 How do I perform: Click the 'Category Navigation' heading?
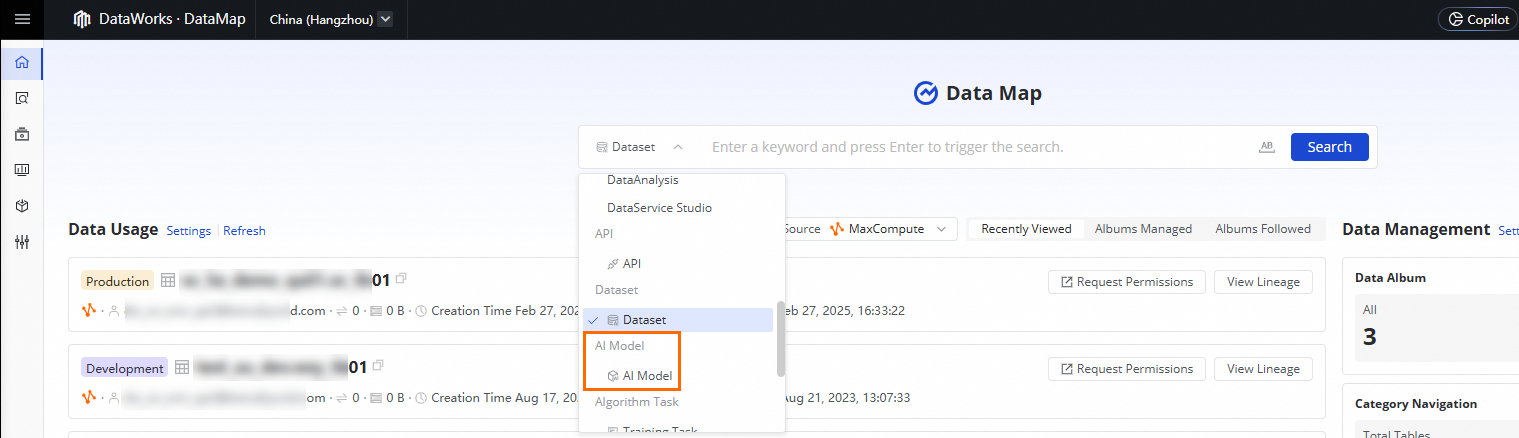(x=1415, y=404)
